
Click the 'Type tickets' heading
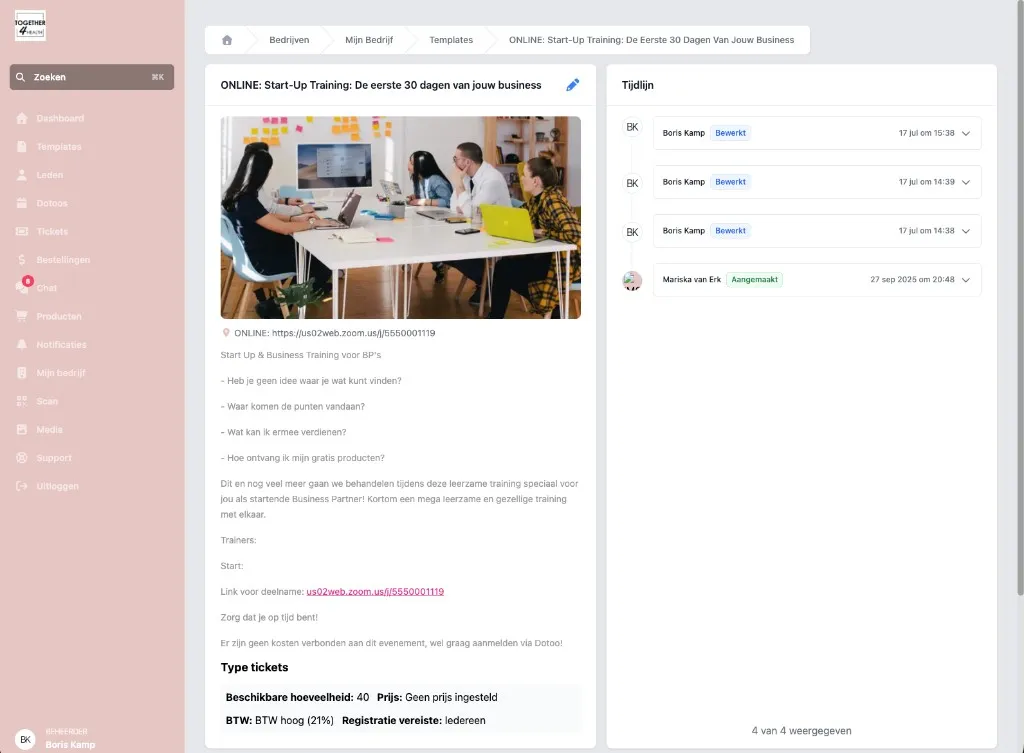click(x=254, y=667)
